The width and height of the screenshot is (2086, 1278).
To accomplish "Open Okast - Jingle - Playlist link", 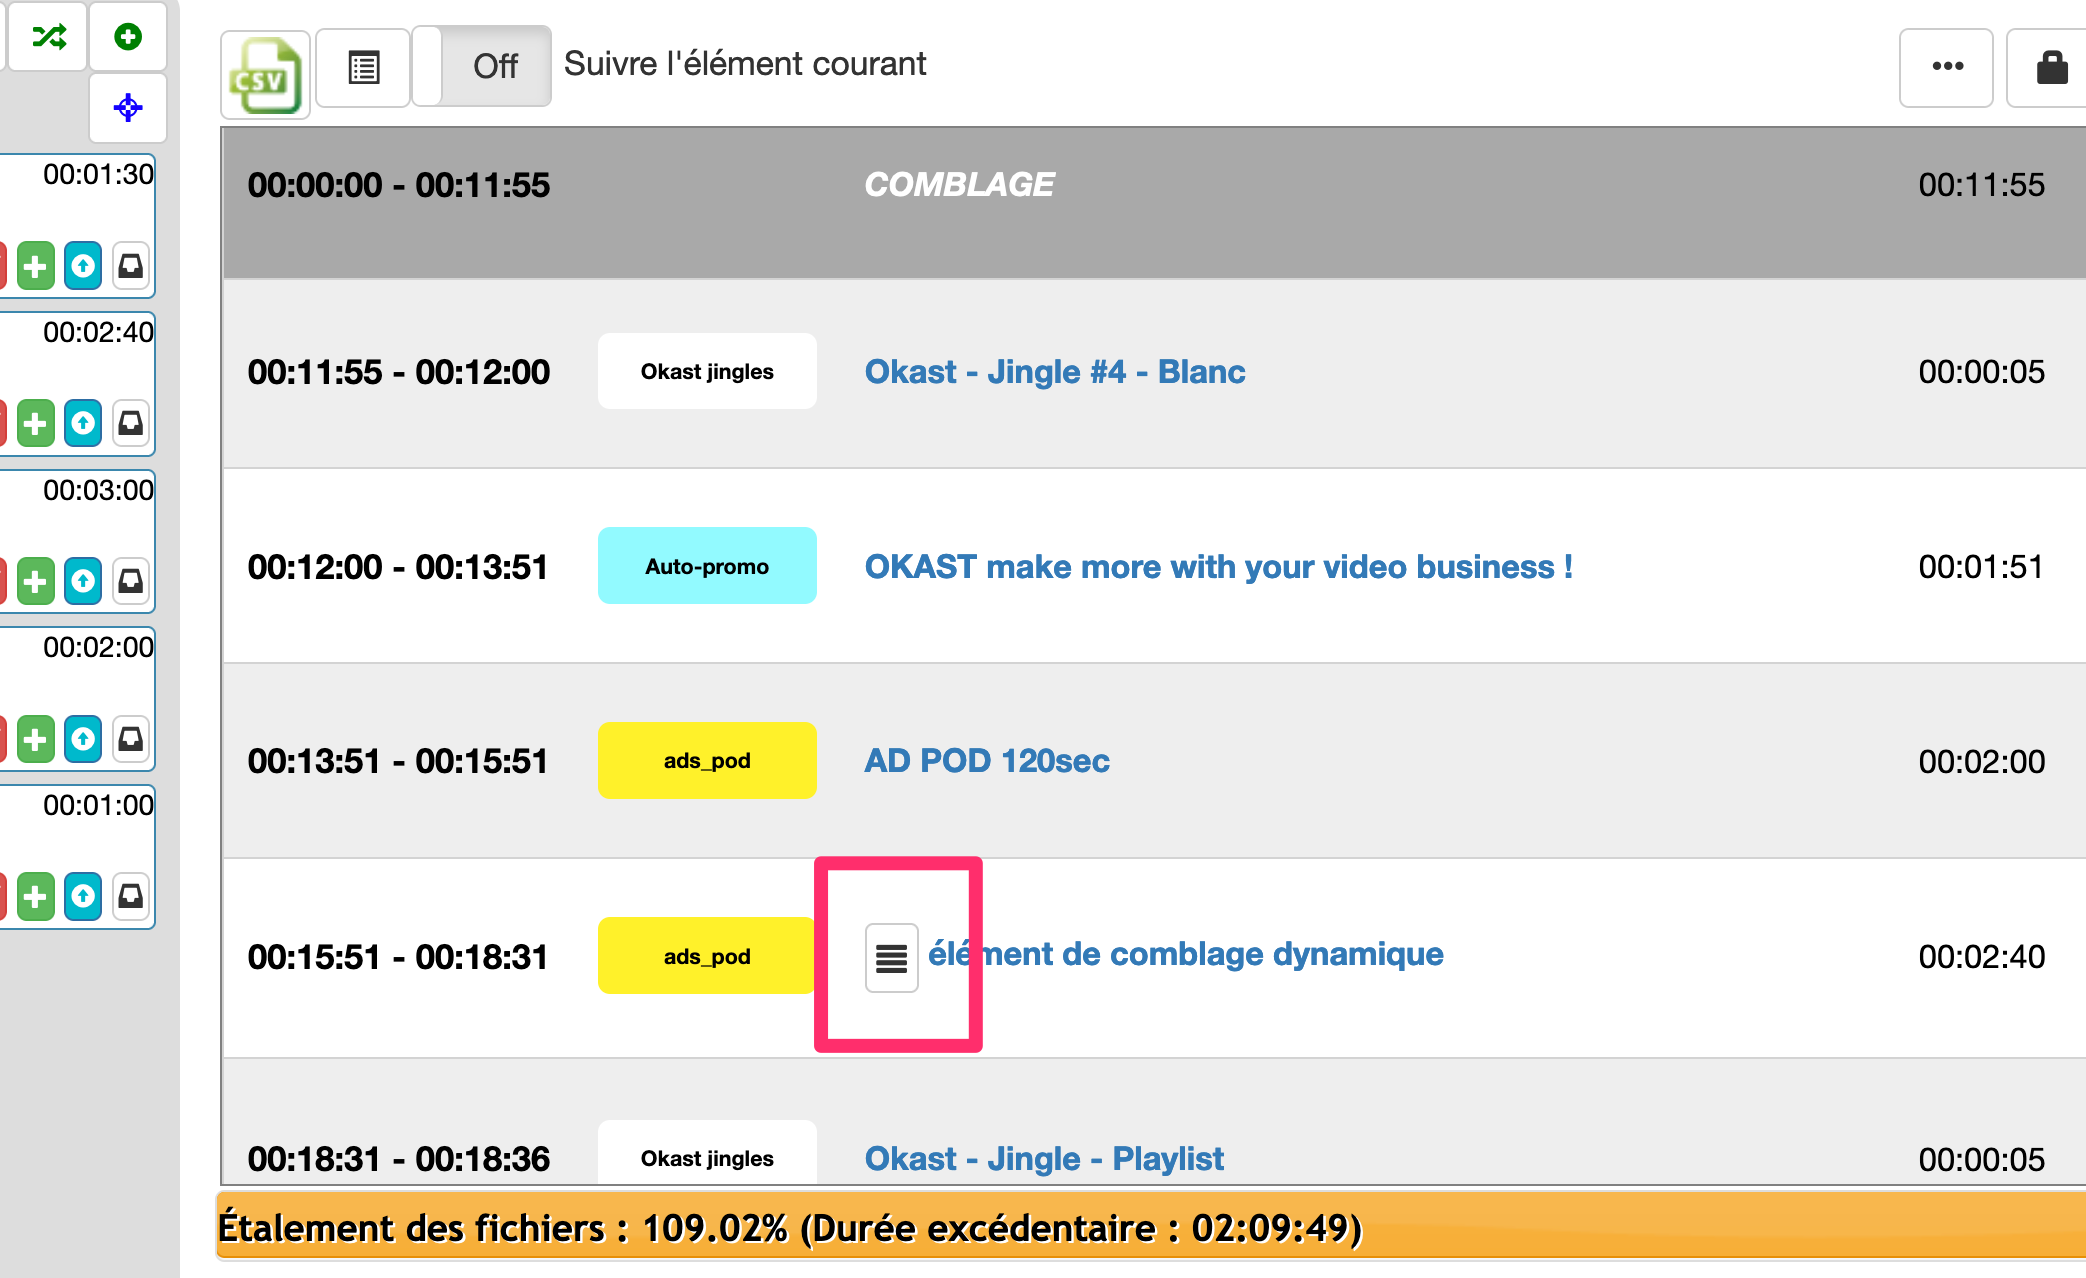I will pyautogui.click(x=1043, y=1159).
